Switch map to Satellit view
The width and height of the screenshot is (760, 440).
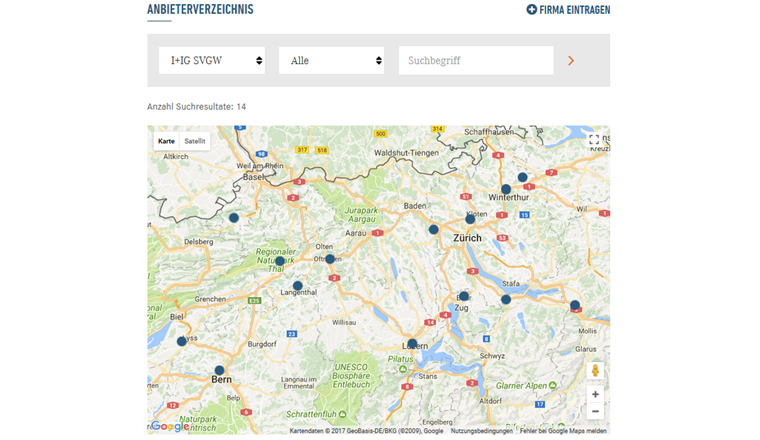tap(195, 142)
